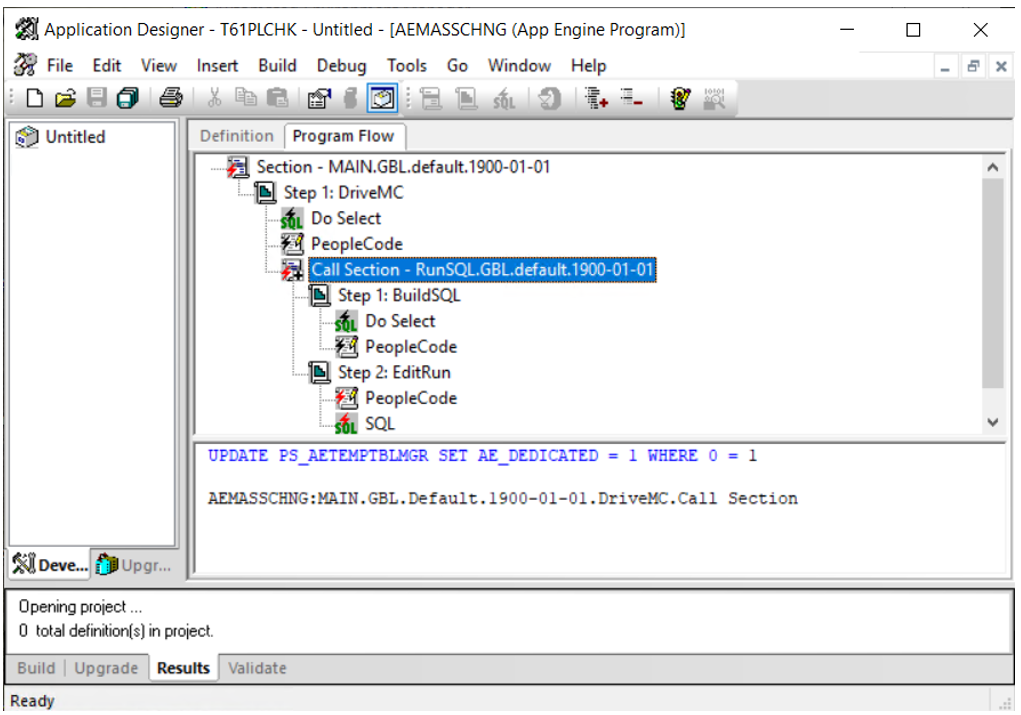Open the Go menu
Screen dimensions: 1021x715
click(x=457, y=66)
